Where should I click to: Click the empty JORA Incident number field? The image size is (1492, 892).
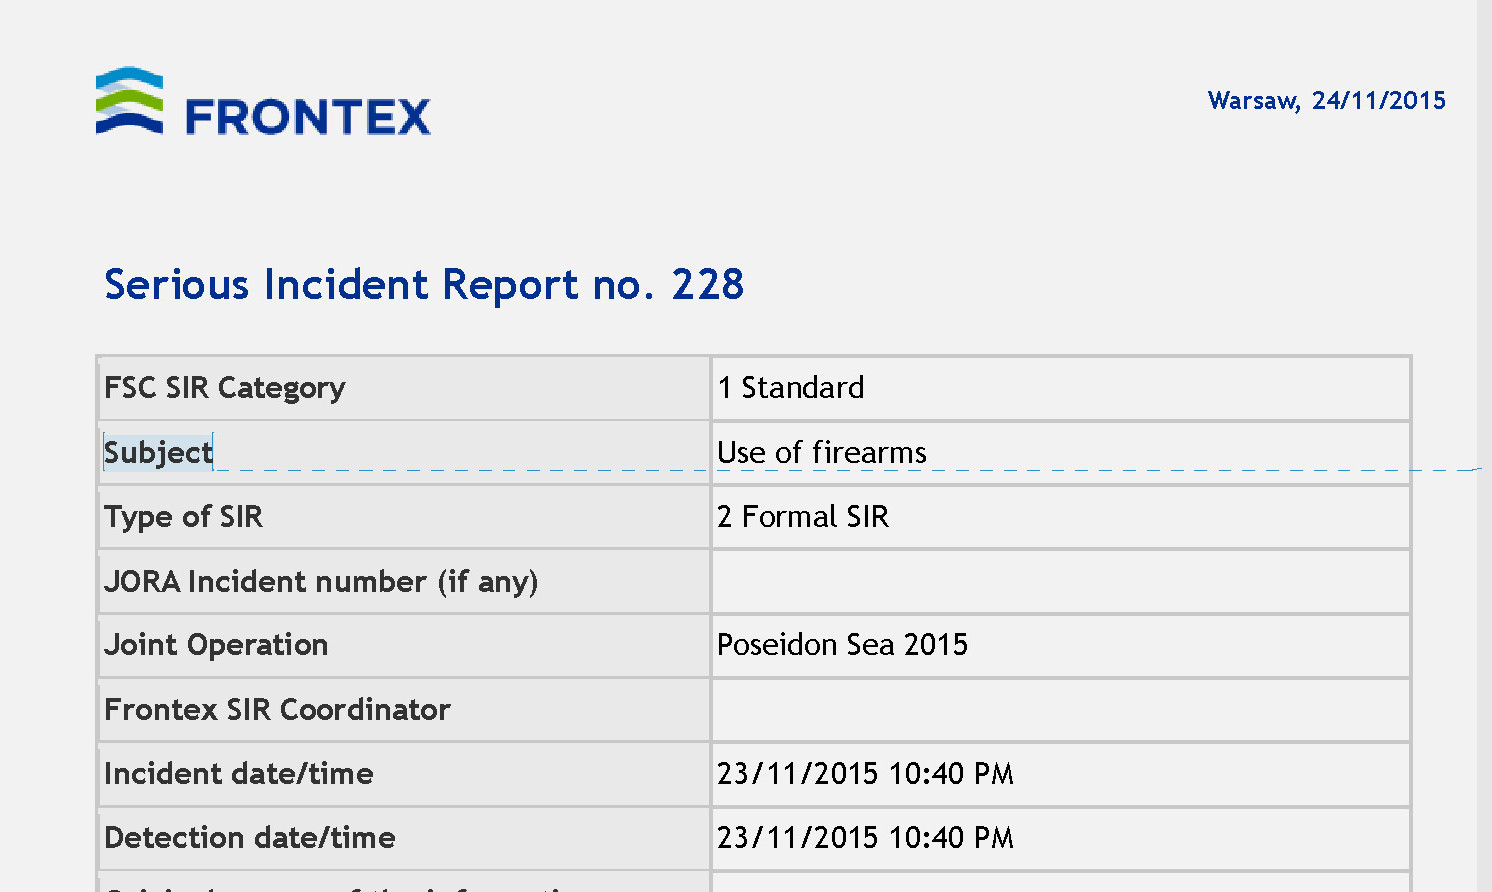click(1061, 582)
